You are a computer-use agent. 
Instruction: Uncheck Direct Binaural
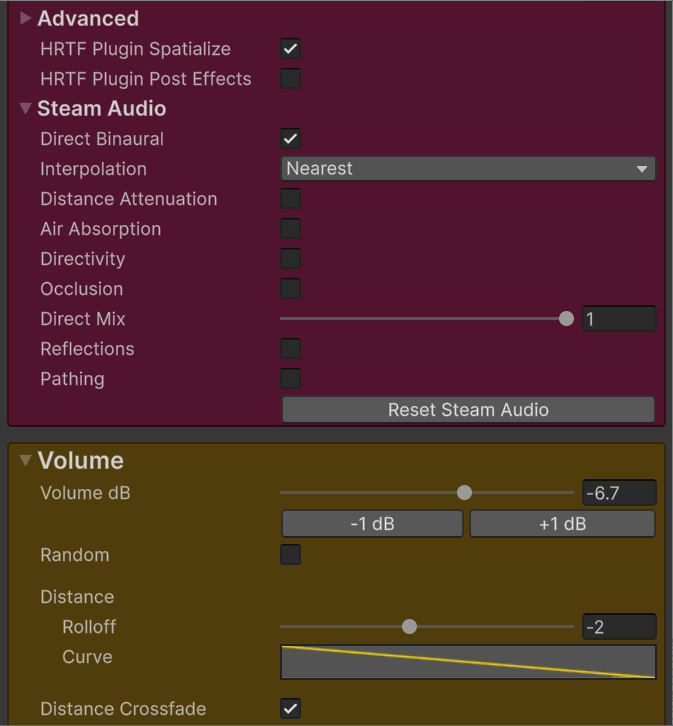(291, 139)
